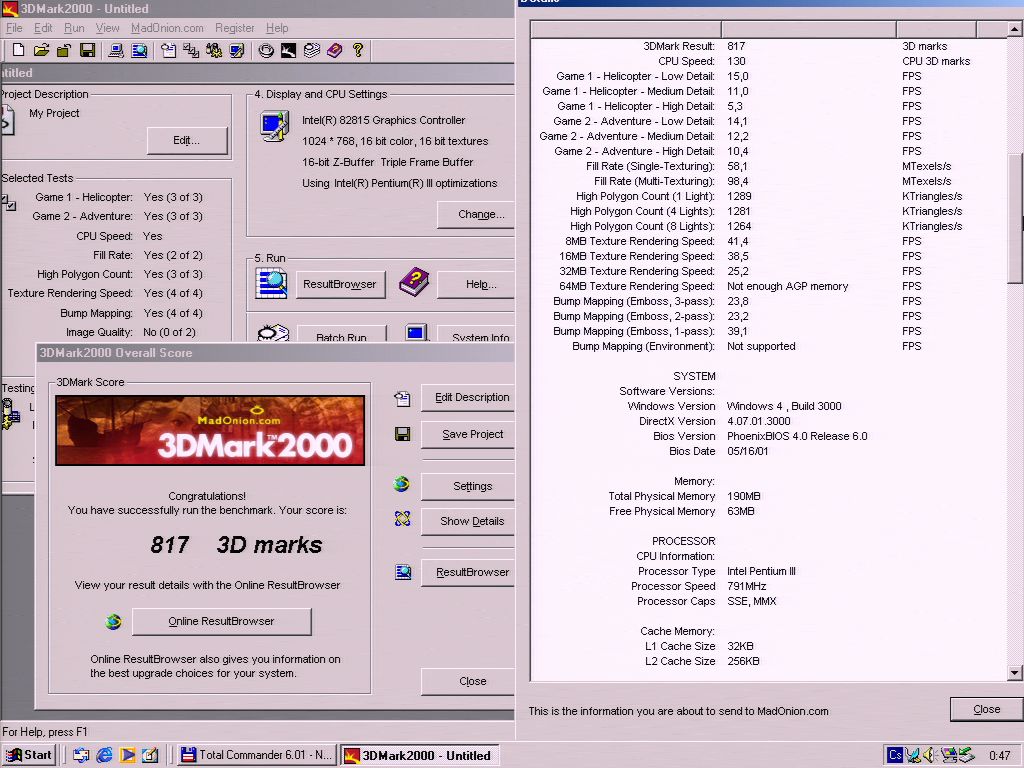The height and width of the screenshot is (768, 1024).
Task: Open the Help menu in the menu bar
Action: pos(277,28)
